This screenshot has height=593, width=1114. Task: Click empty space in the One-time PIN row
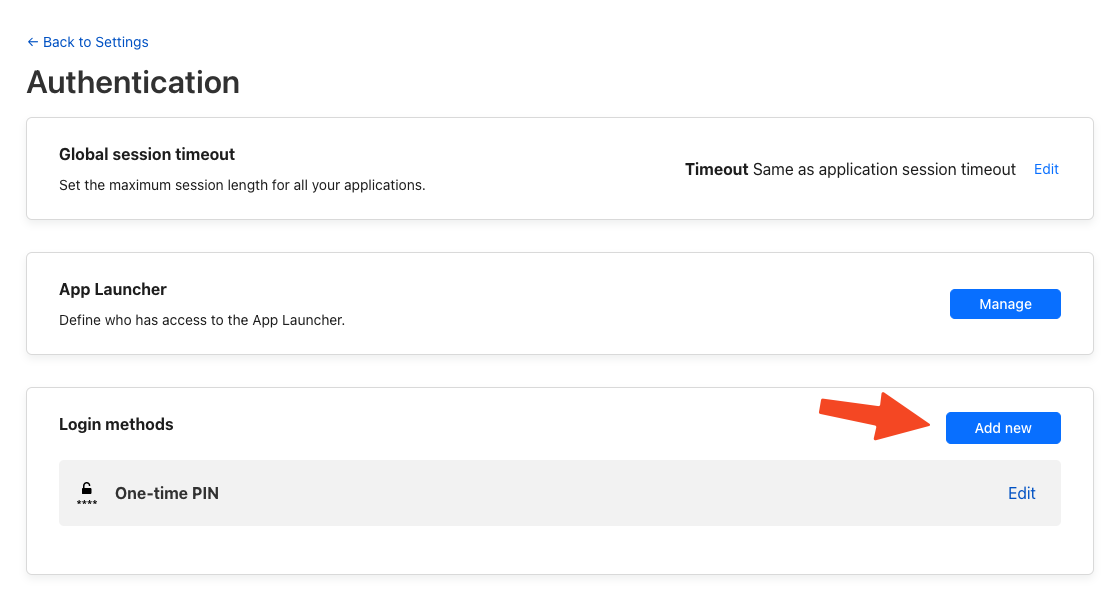click(x=600, y=493)
